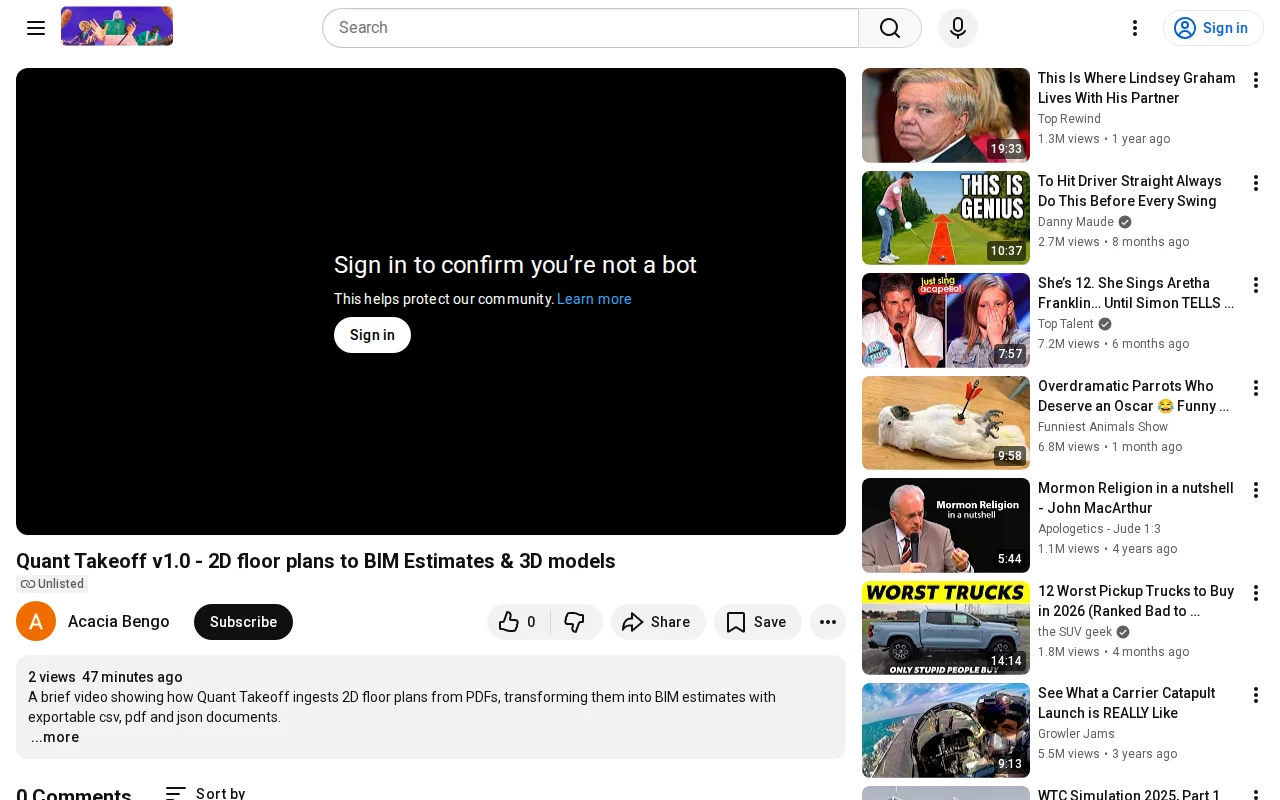
Task: Open more actions ellipsis beside Save
Action: coord(828,622)
